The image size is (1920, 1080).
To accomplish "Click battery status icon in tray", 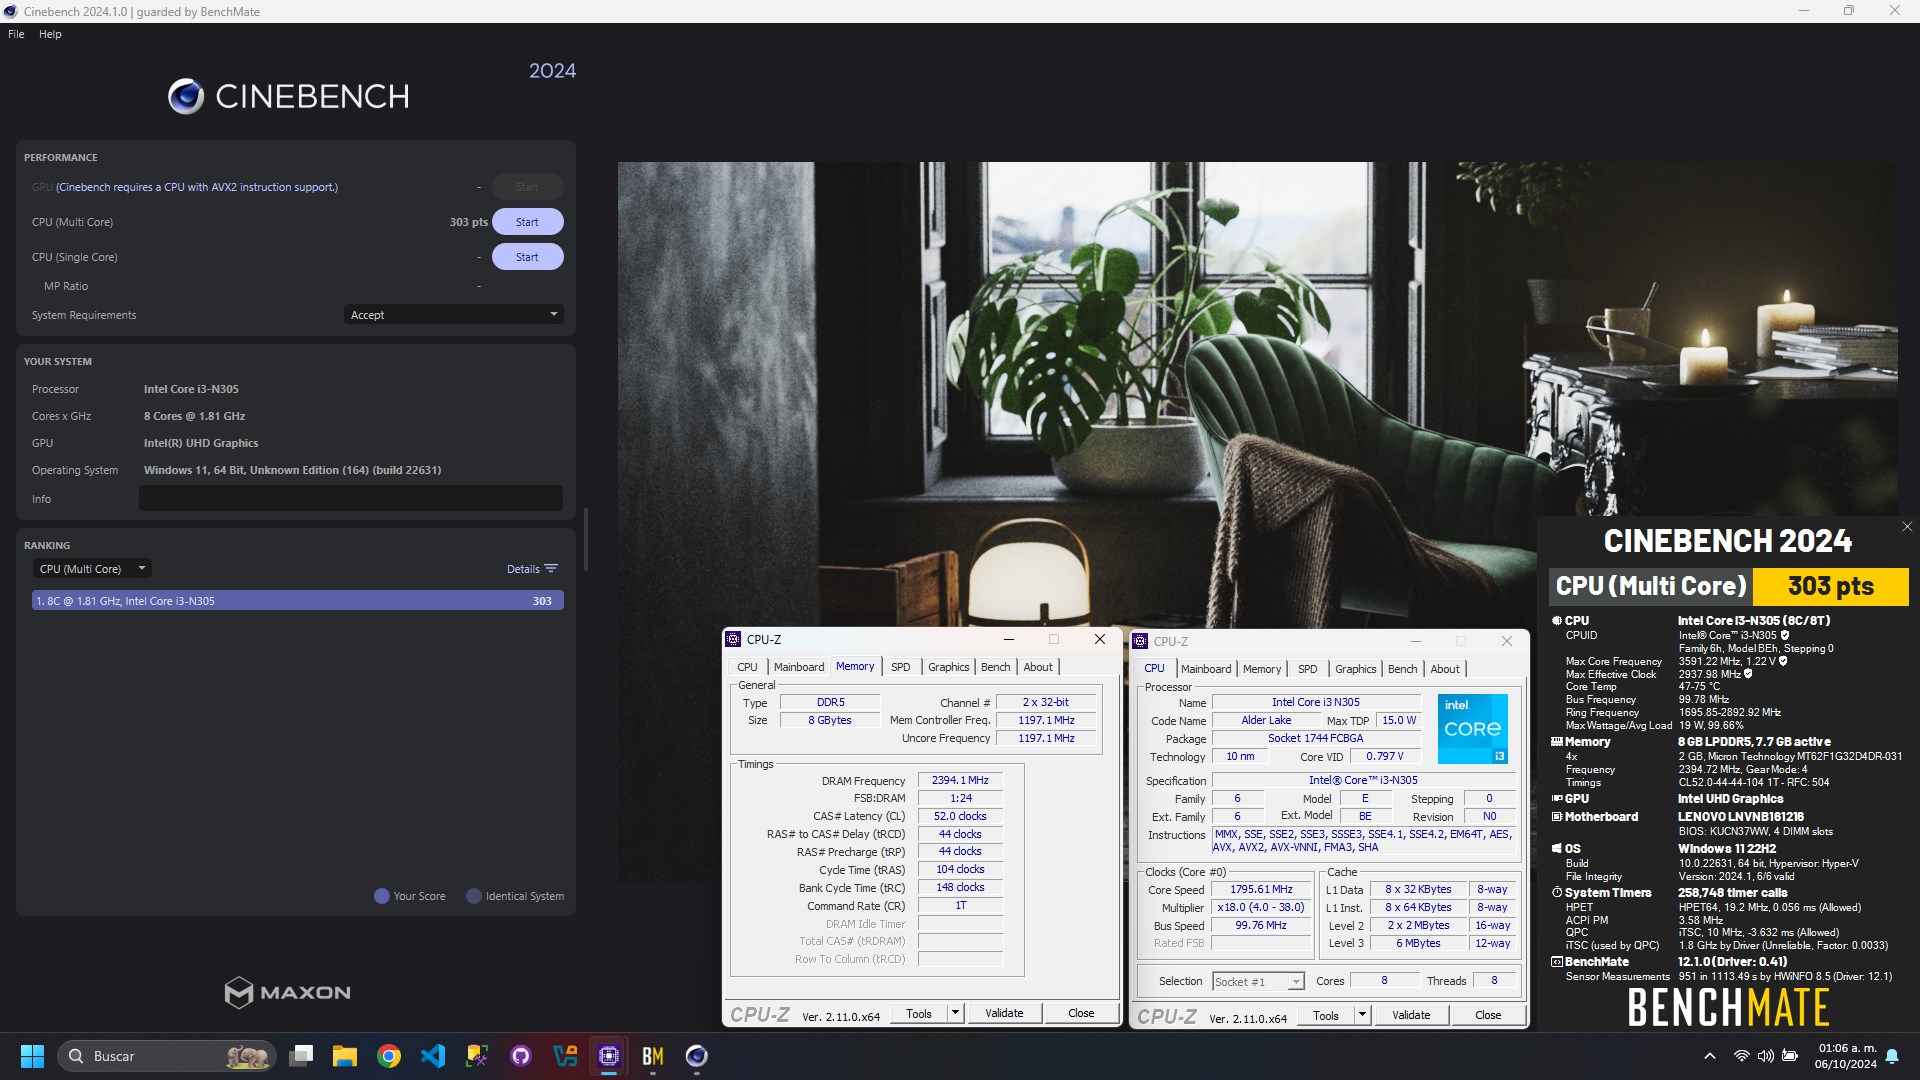I will 1790,1056.
